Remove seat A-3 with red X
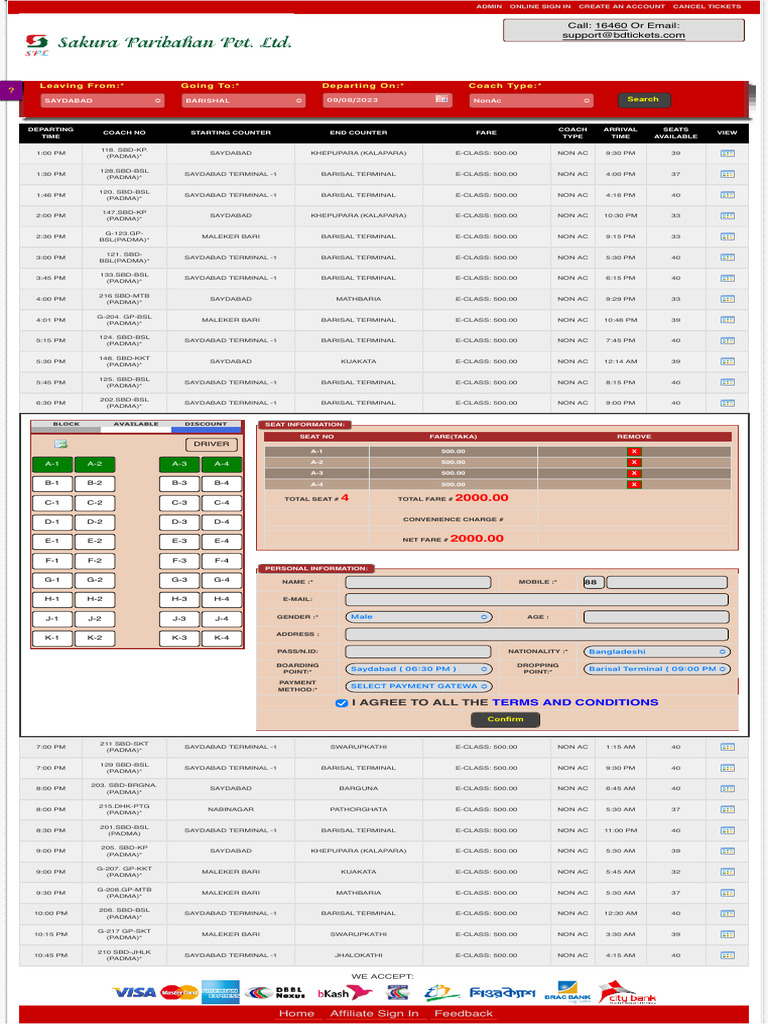 click(x=633, y=473)
